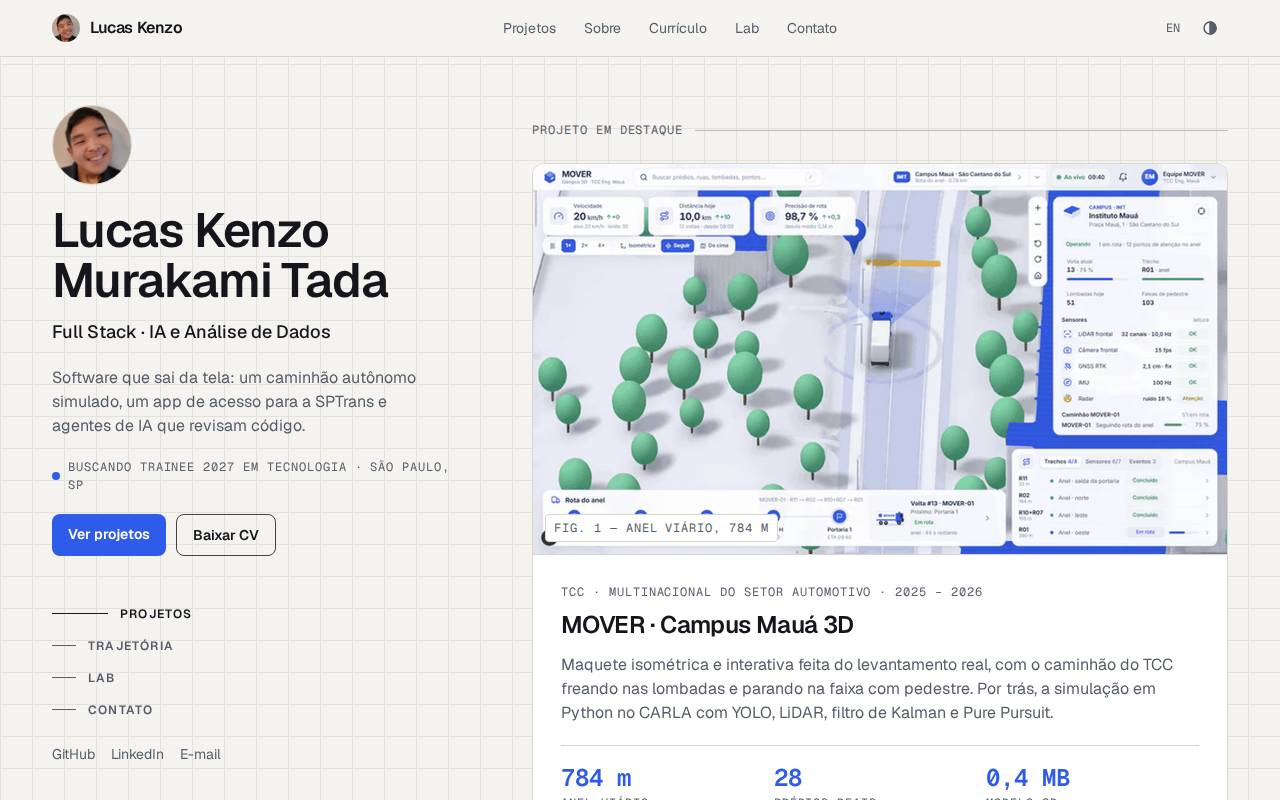
Task: Click the truck icon beside Rota do anel
Action: point(556,499)
